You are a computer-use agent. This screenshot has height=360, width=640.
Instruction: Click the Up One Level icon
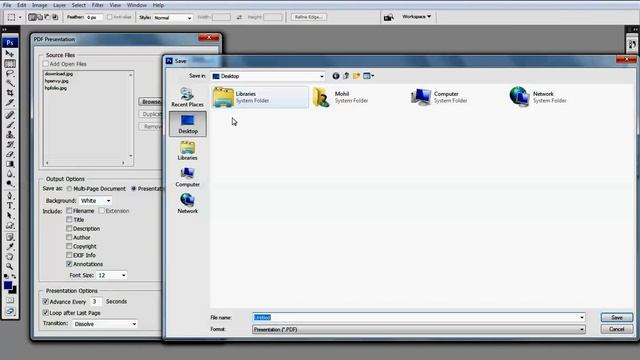click(346, 76)
